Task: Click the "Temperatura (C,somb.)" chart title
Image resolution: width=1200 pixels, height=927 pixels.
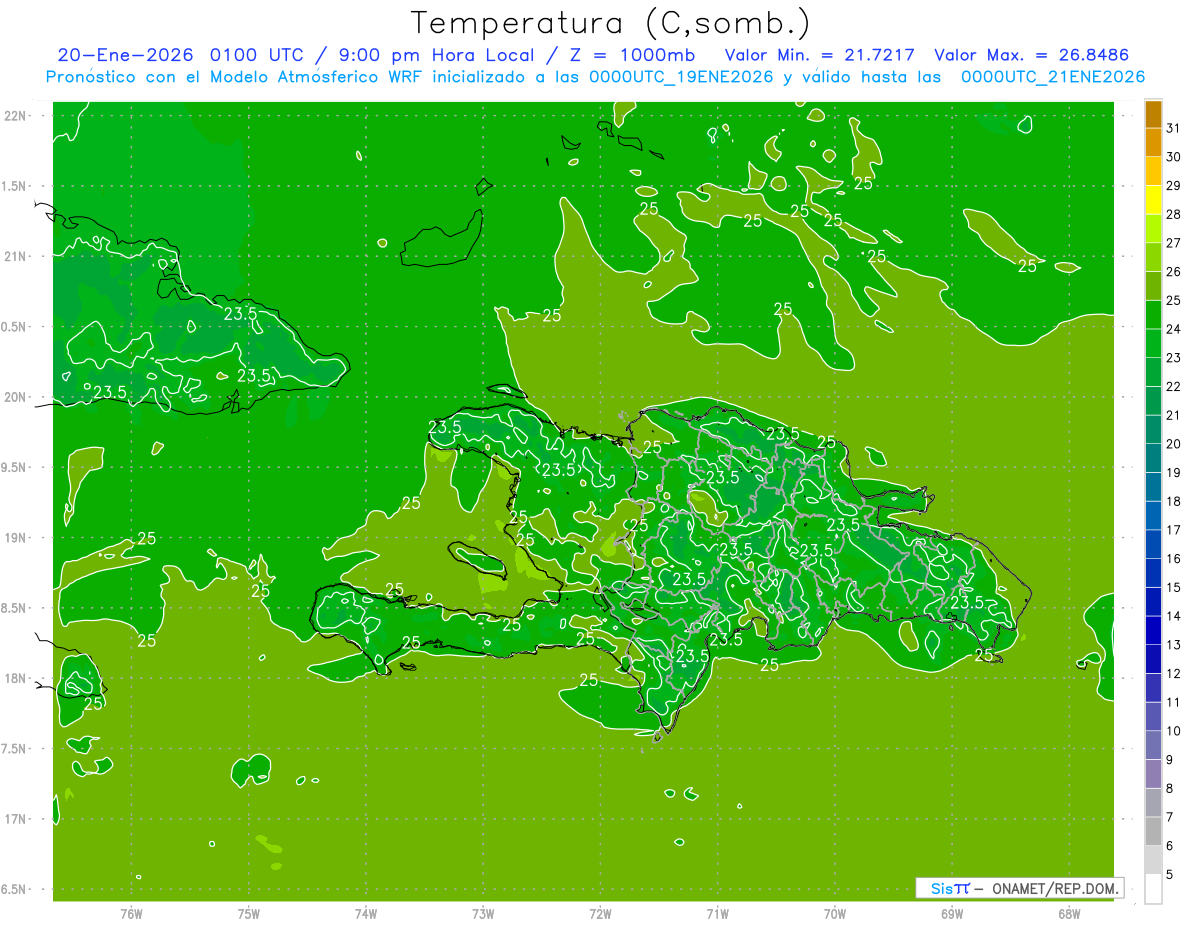Action: click(x=612, y=23)
